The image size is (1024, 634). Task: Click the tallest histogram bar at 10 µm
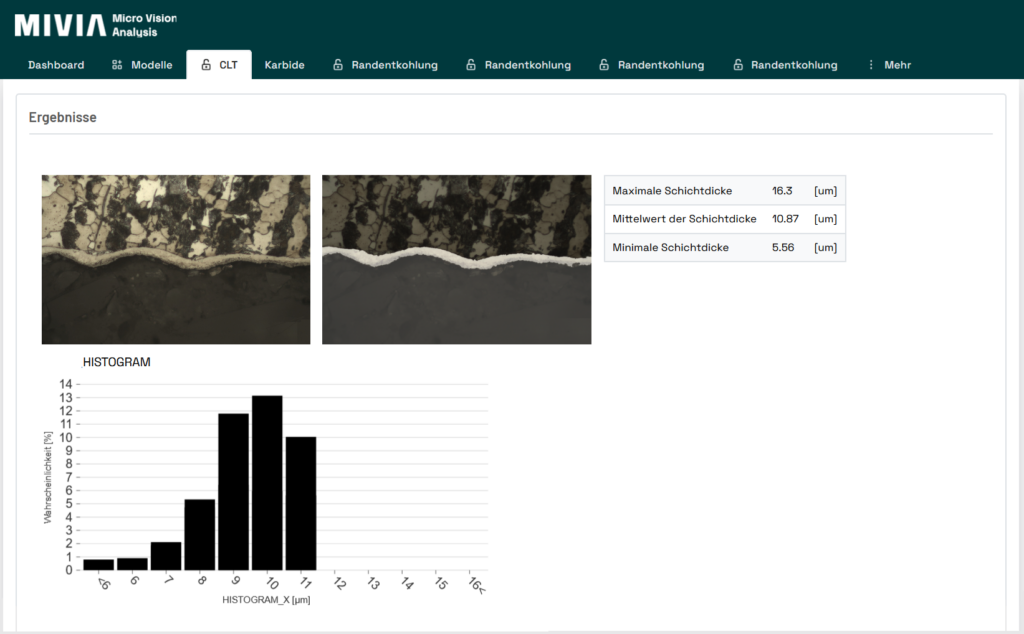pos(267,483)
